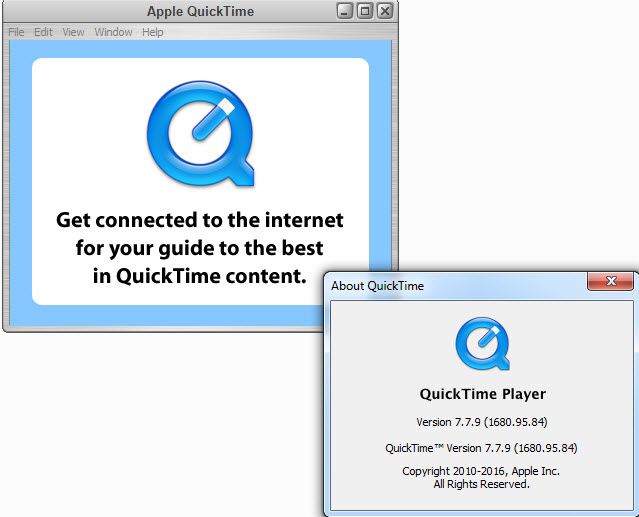Click 'All Rights Reserved.' text
This screenshot has width=639, height=517.
[481, 484]
